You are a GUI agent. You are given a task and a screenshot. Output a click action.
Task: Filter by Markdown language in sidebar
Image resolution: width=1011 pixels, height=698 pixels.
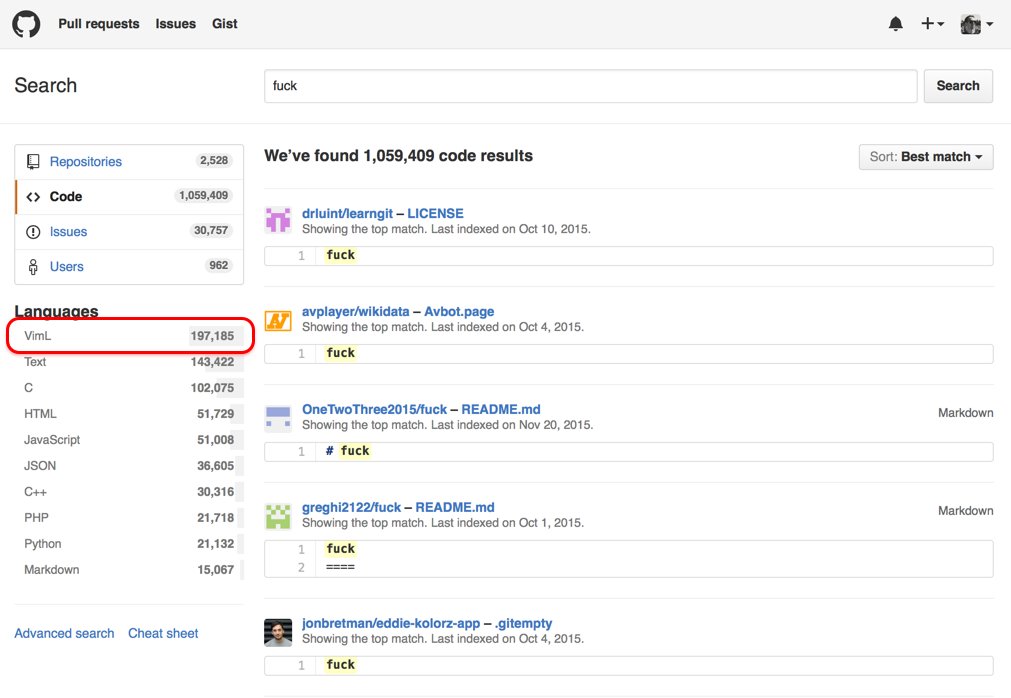click(x=129, y=570)
